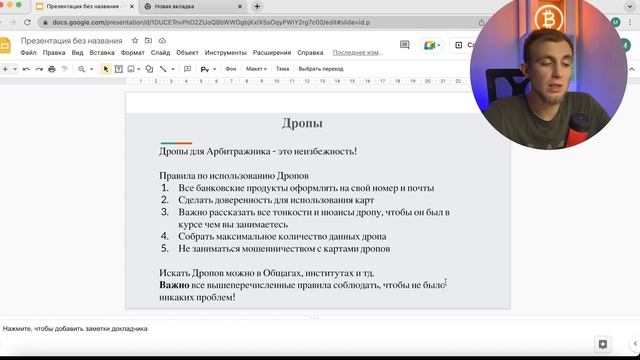
Task: Open the Последнее изм... edit history link
Action: pyautogui.click(x=358, y=53)
